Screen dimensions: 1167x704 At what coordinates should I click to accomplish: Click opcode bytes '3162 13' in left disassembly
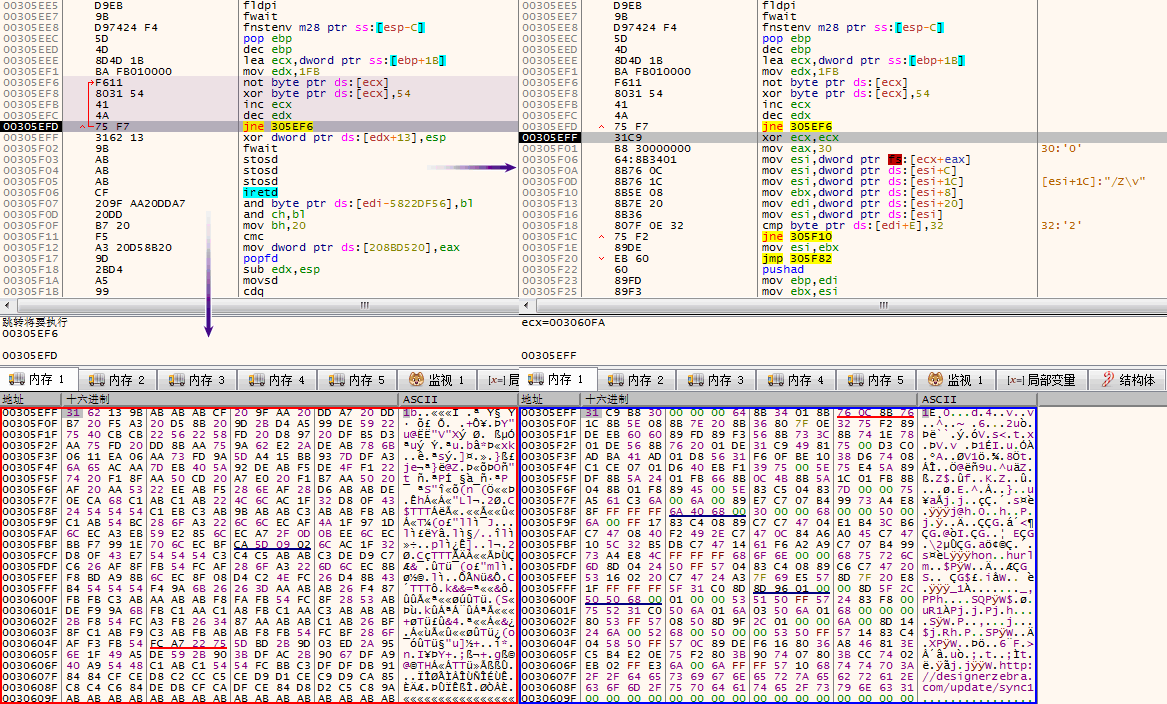pos(119,138)
